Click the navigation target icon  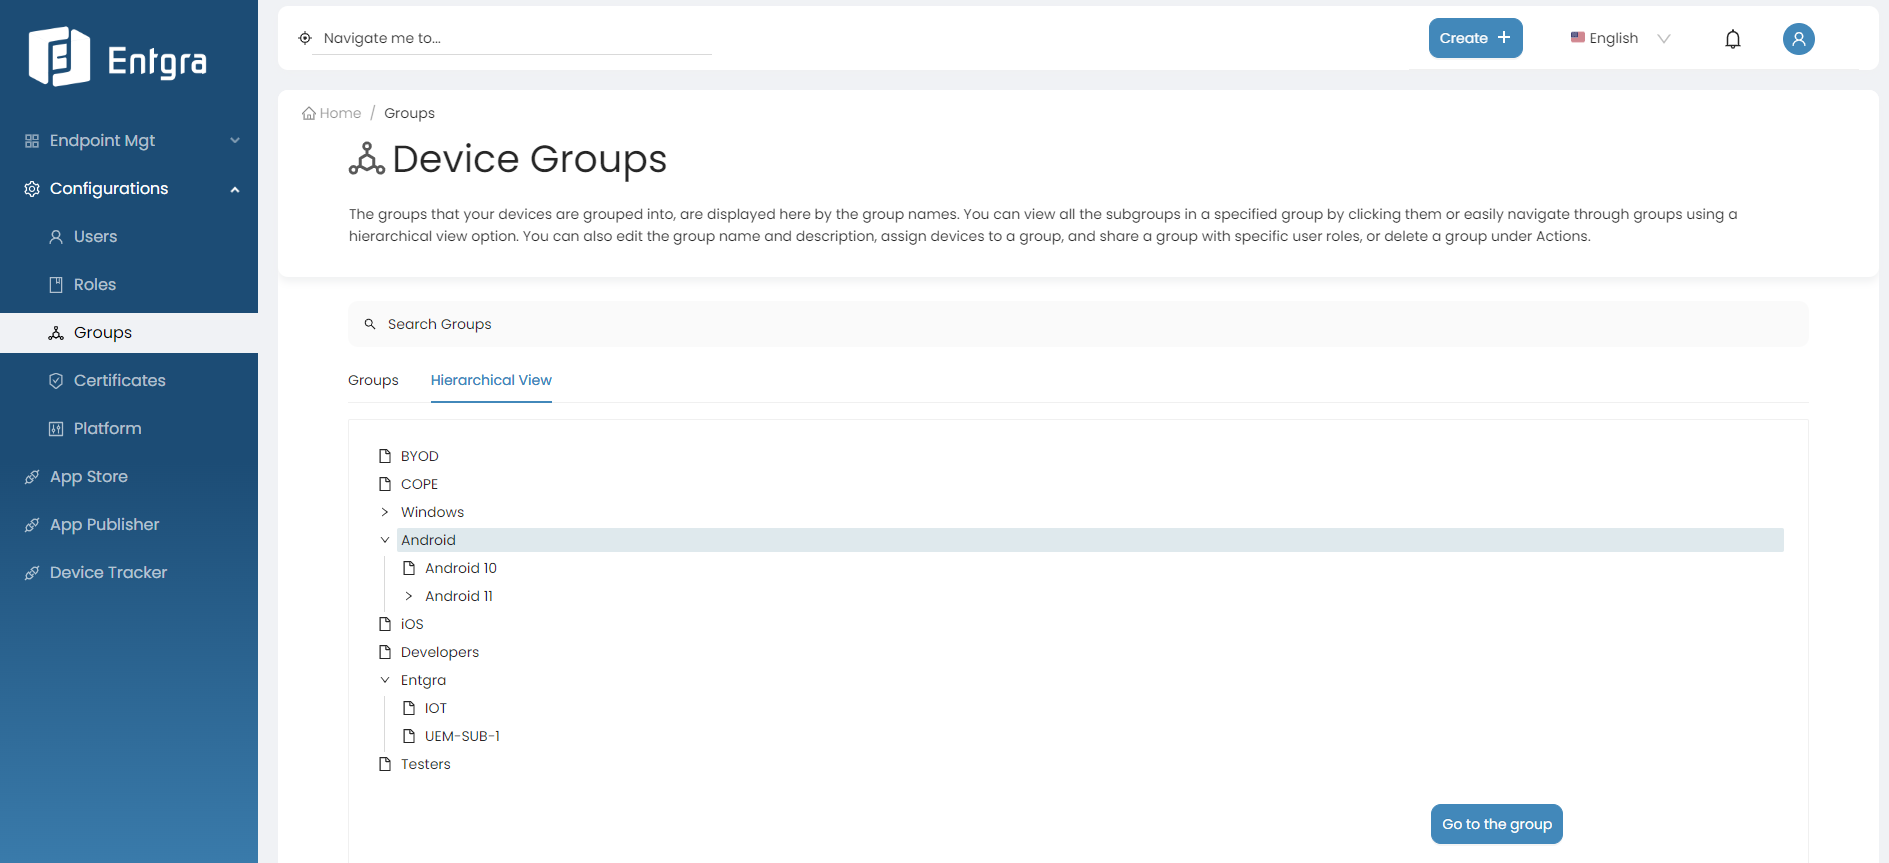305,38
